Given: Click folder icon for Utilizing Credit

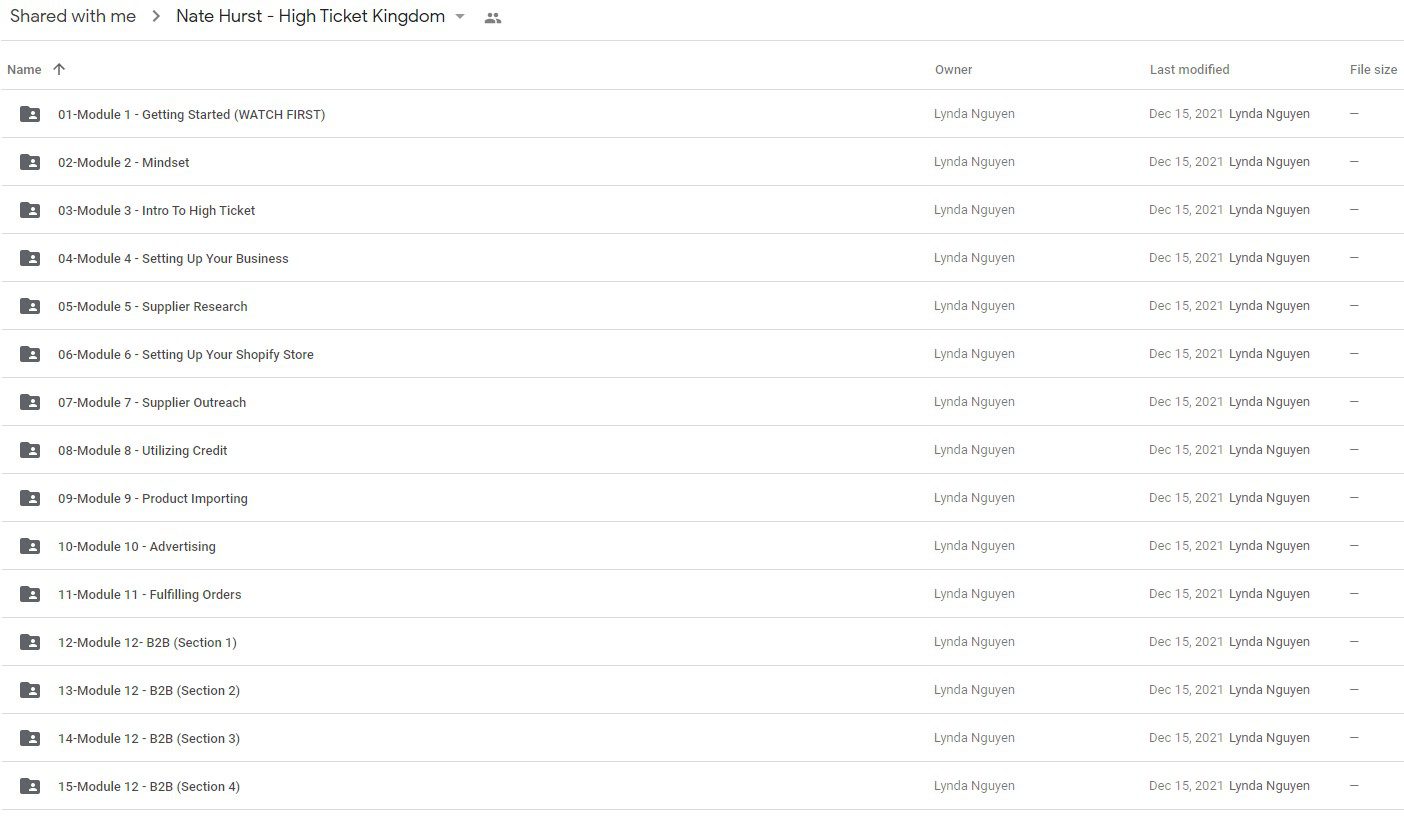Looking at the screenshot, I should [x=30, y=450].
